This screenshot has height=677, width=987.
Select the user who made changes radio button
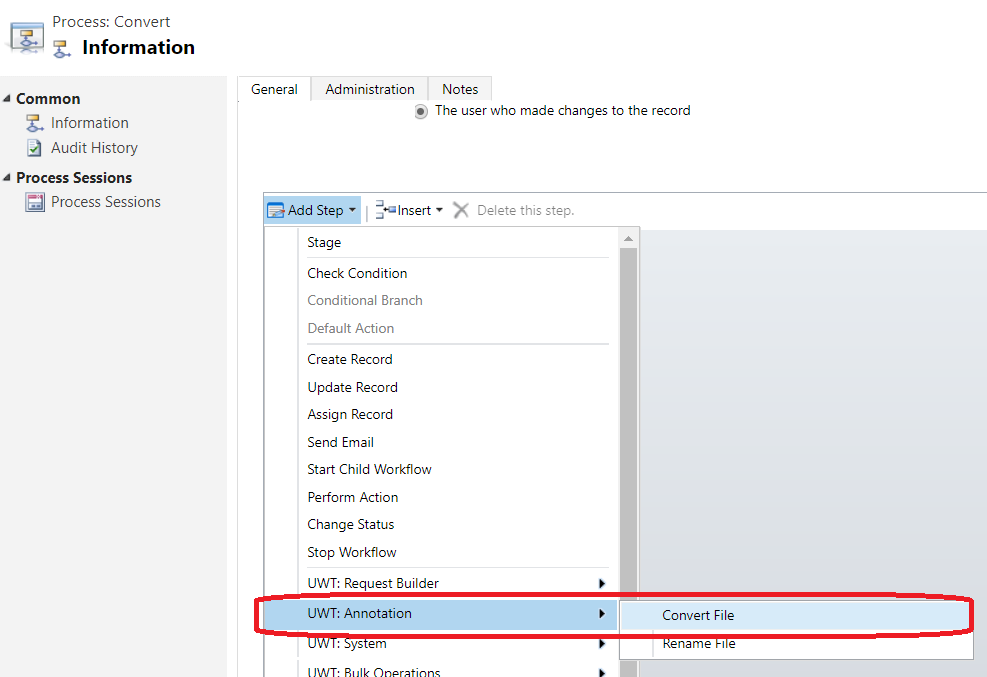tap(421, 111)
